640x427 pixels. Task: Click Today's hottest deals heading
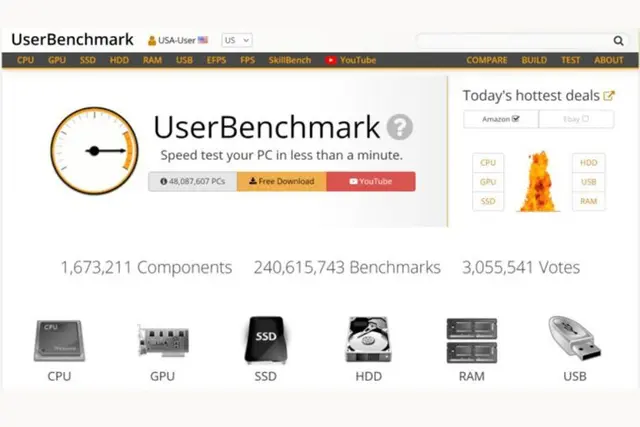click(531, 96)
